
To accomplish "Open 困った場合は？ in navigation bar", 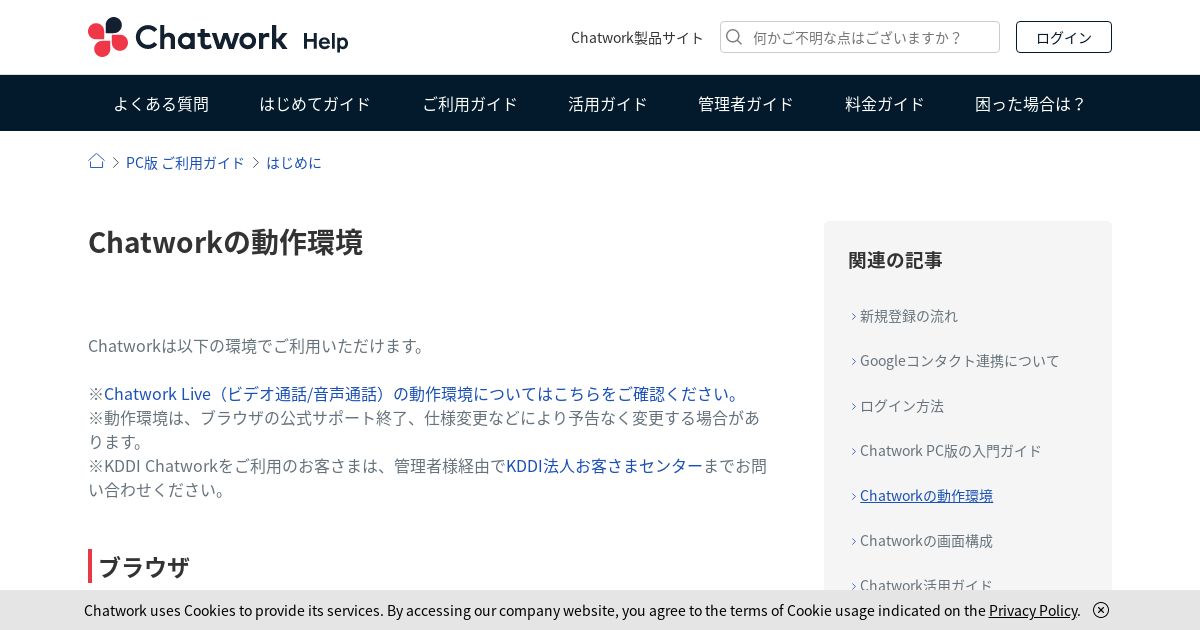I will (x=1031, y=103).
